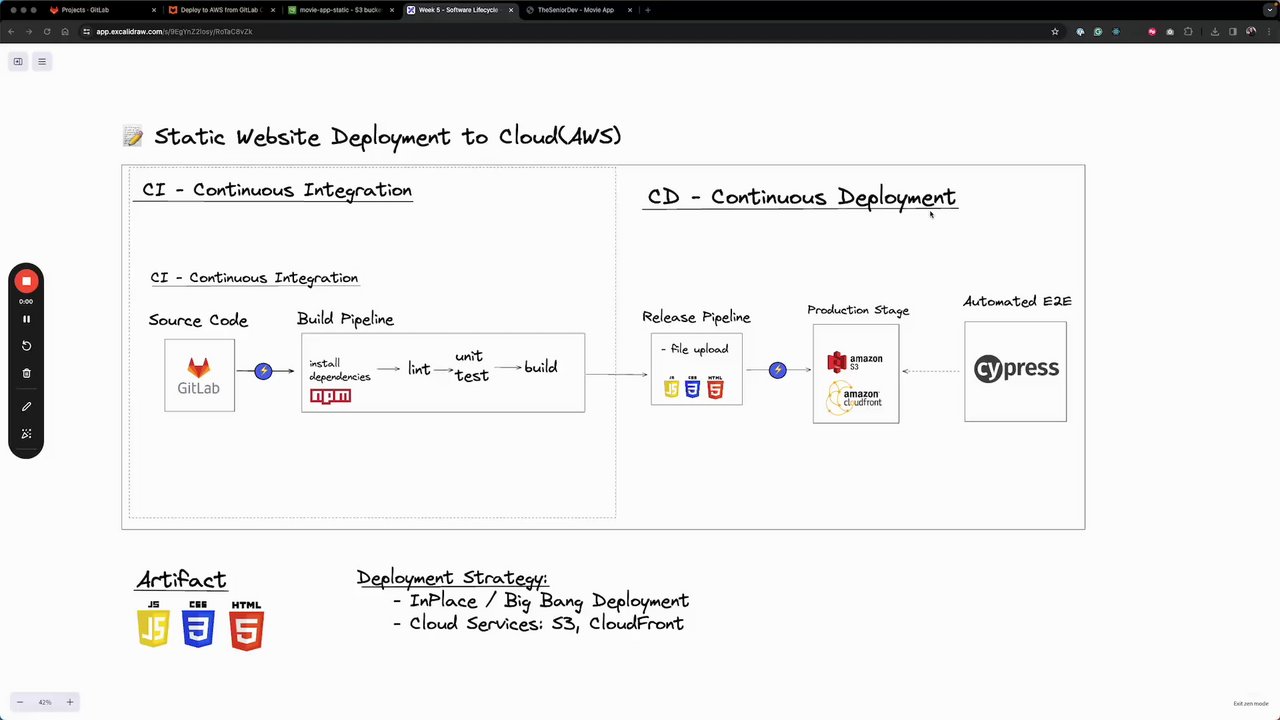Select the 'unit test' step text

pos(471,366)
